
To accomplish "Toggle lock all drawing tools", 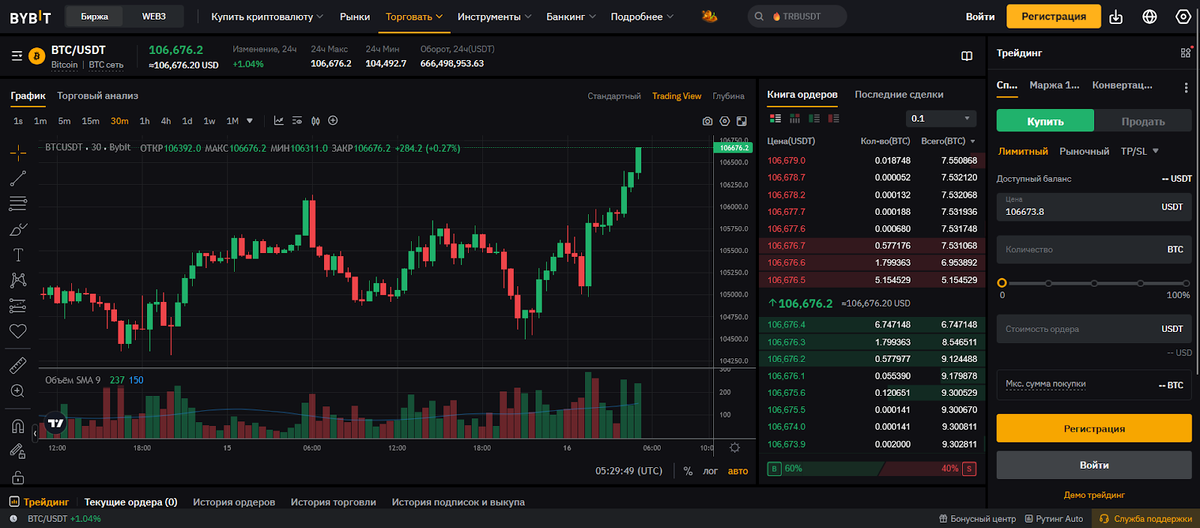I will point(17,477).
